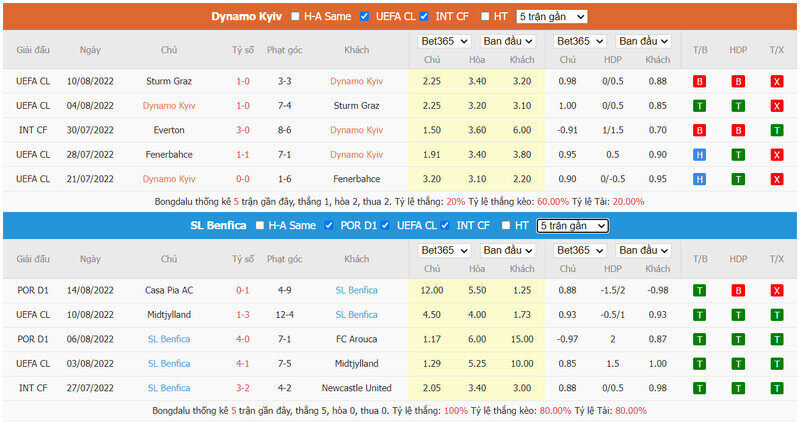Click red B HDP badge in Everton row
The height and width of the screenshot is (423, 800).
coord(738,131)
